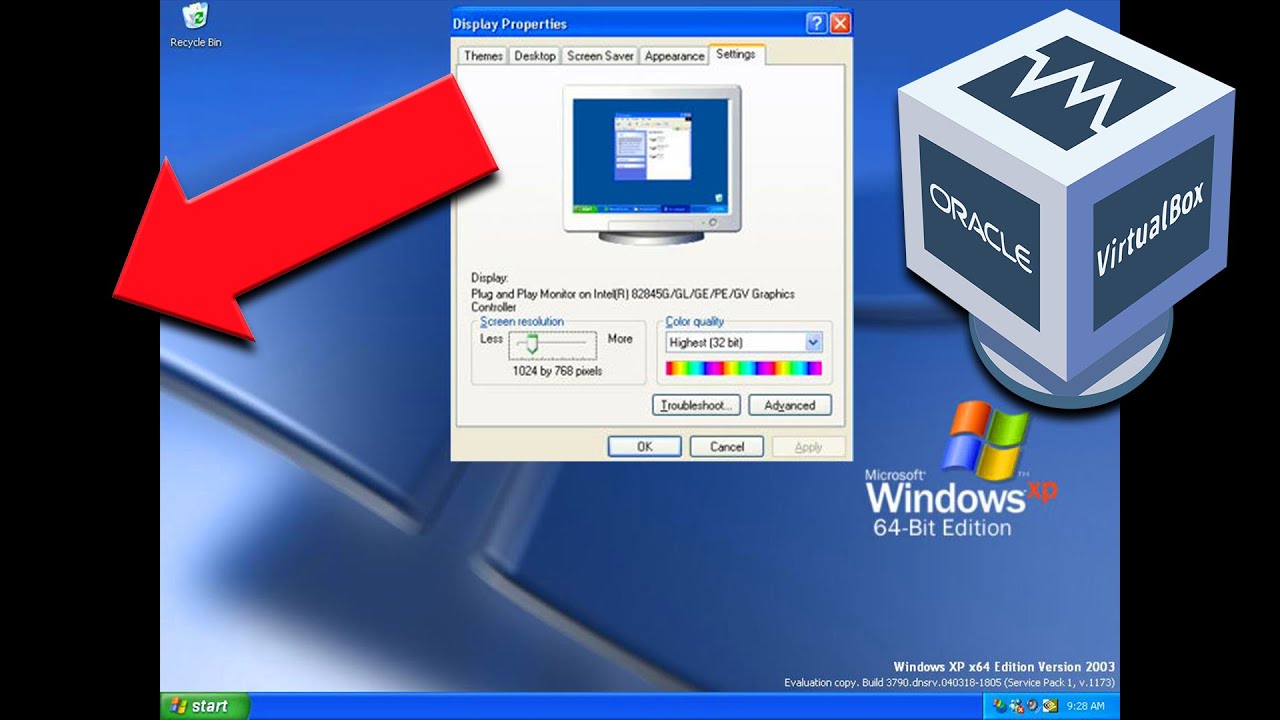
Task: Click the "More" label near the slider
Action: 620,339
